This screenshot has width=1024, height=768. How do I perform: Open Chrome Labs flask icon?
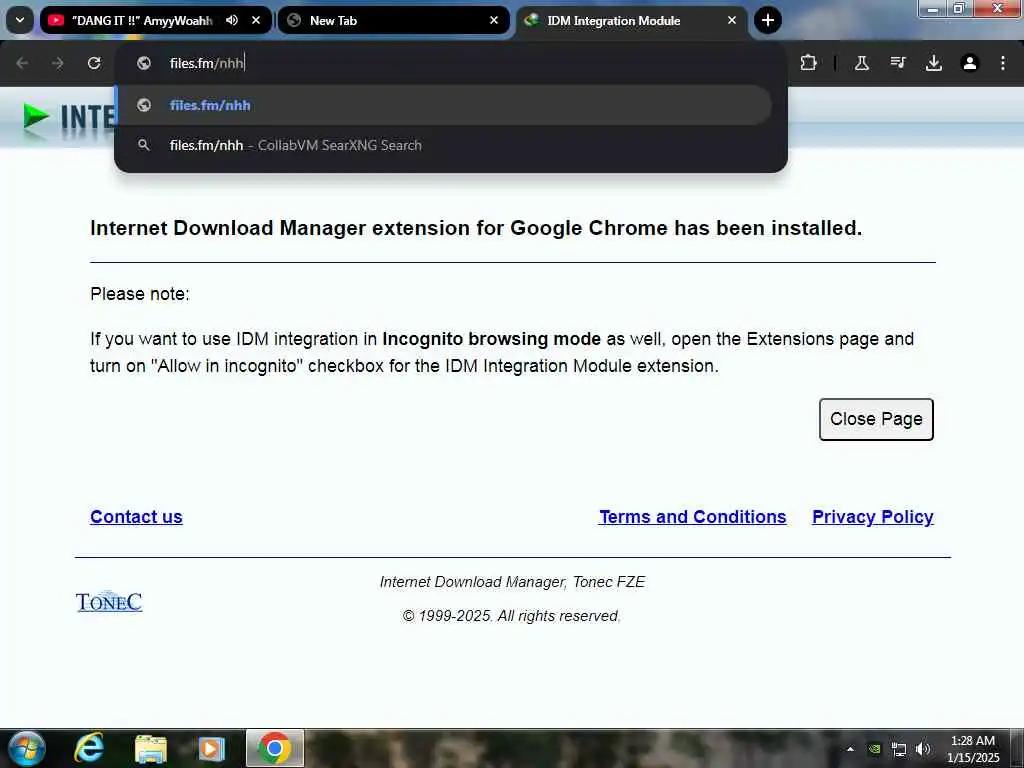point(861,63)
